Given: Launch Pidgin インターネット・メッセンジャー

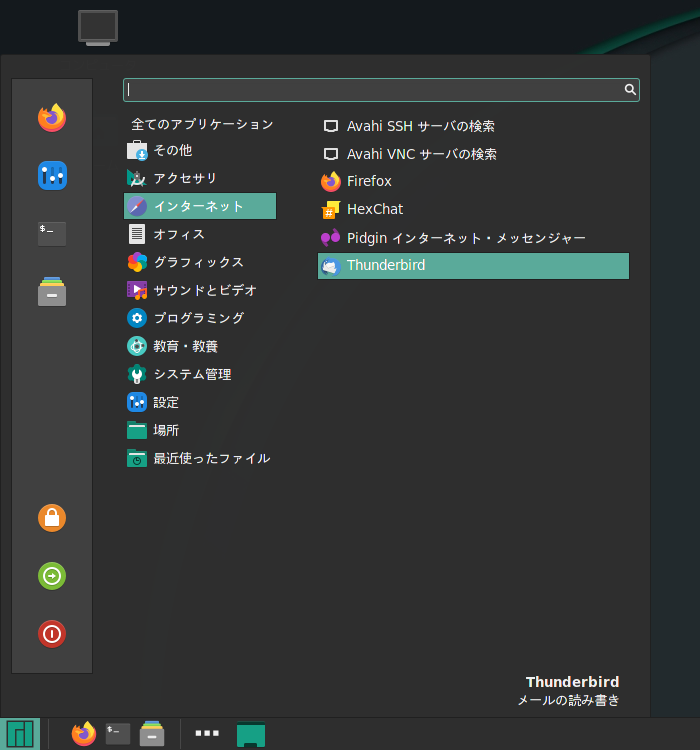Looking at the screenshot, I should click(x=473, y=238).
